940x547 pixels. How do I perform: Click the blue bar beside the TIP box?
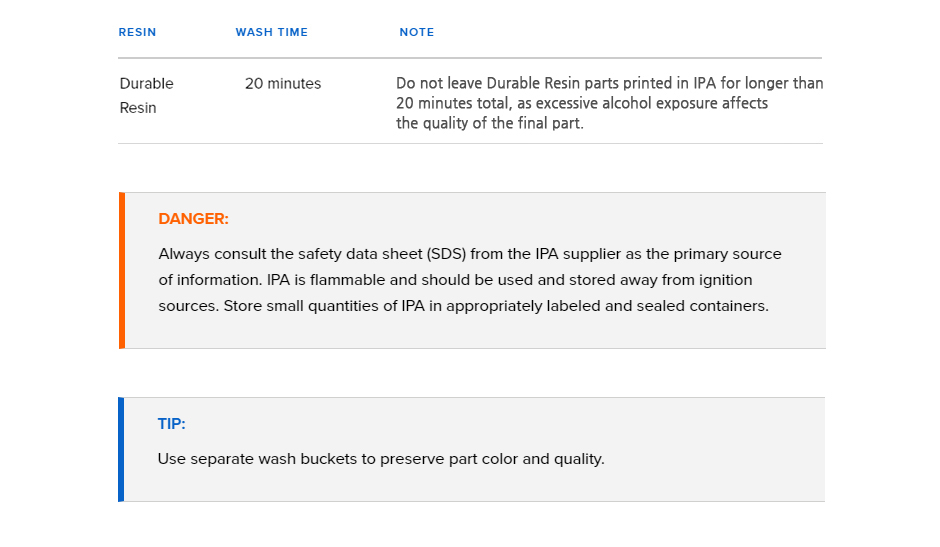(x=121, y=449)
